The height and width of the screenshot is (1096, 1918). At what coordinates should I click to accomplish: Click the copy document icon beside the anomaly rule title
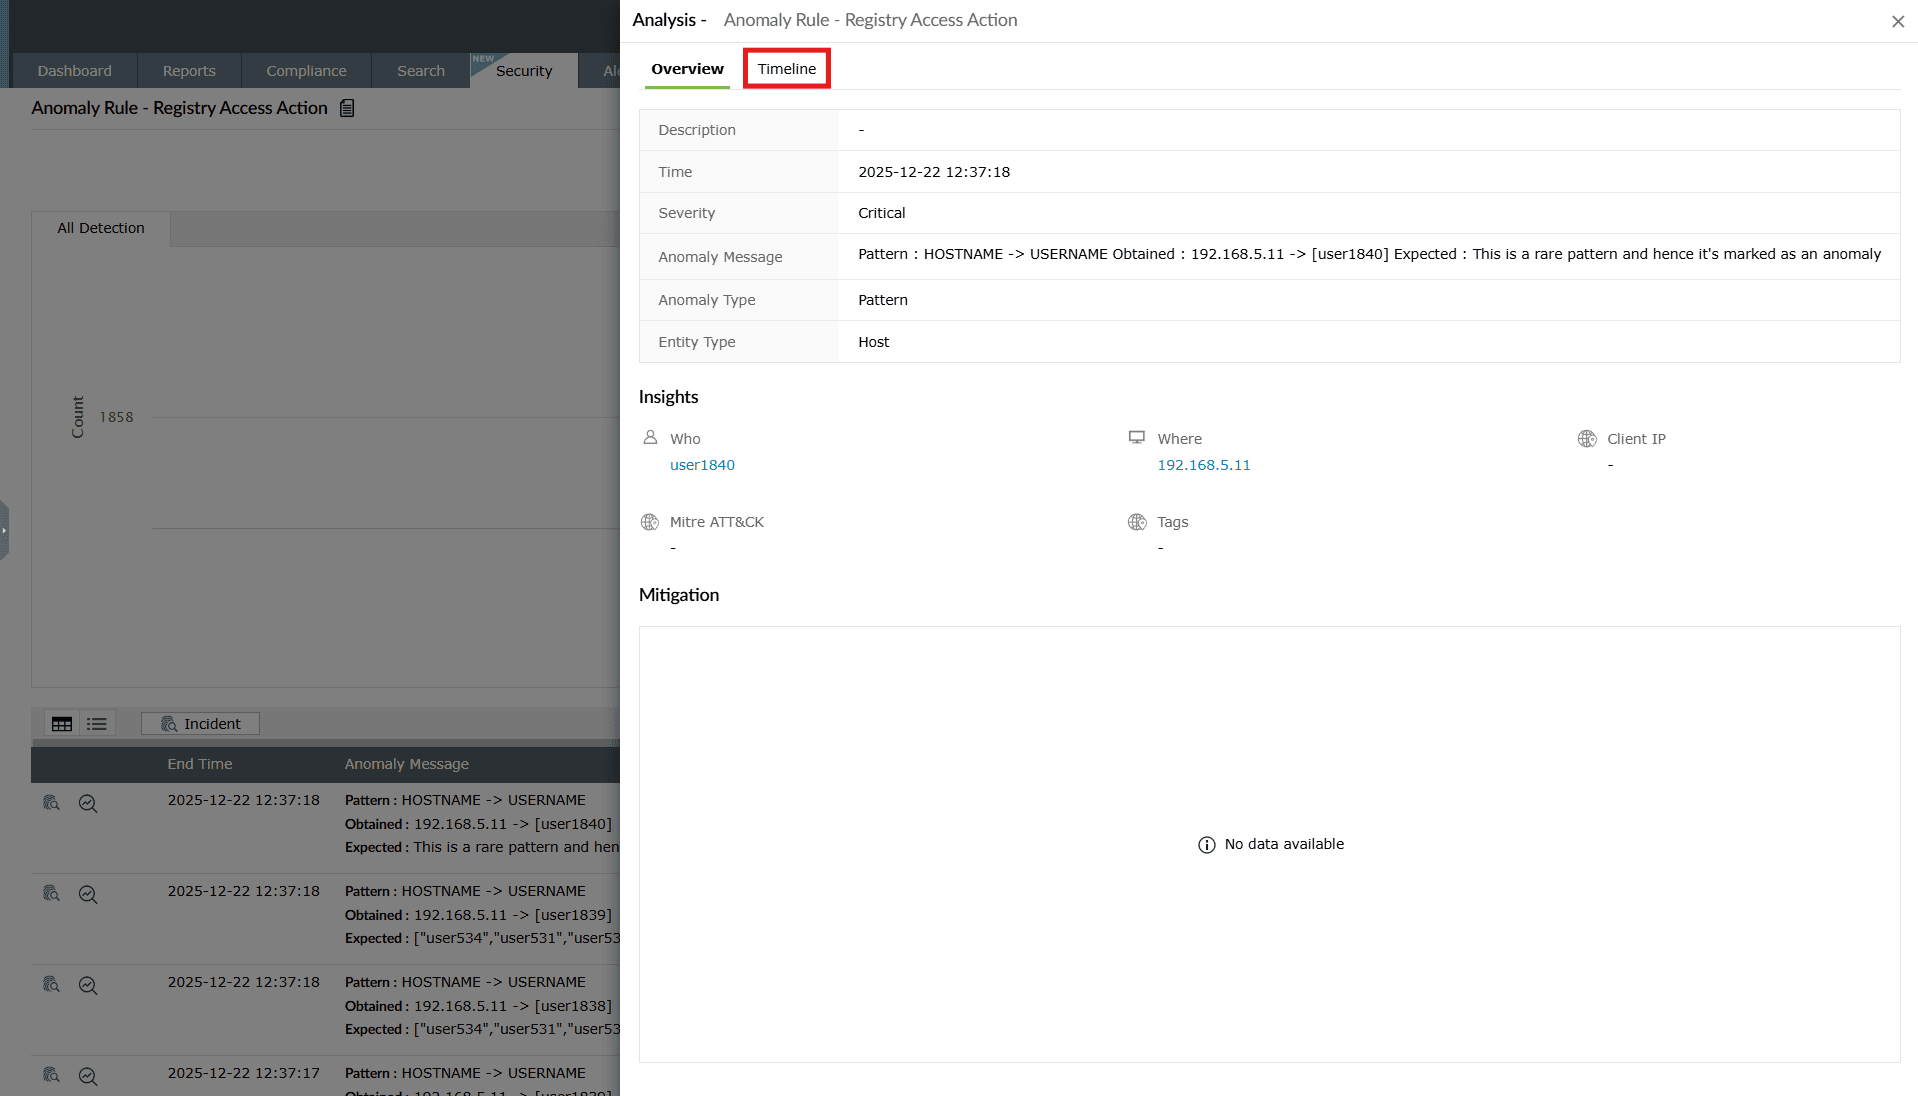pos(346,107)
